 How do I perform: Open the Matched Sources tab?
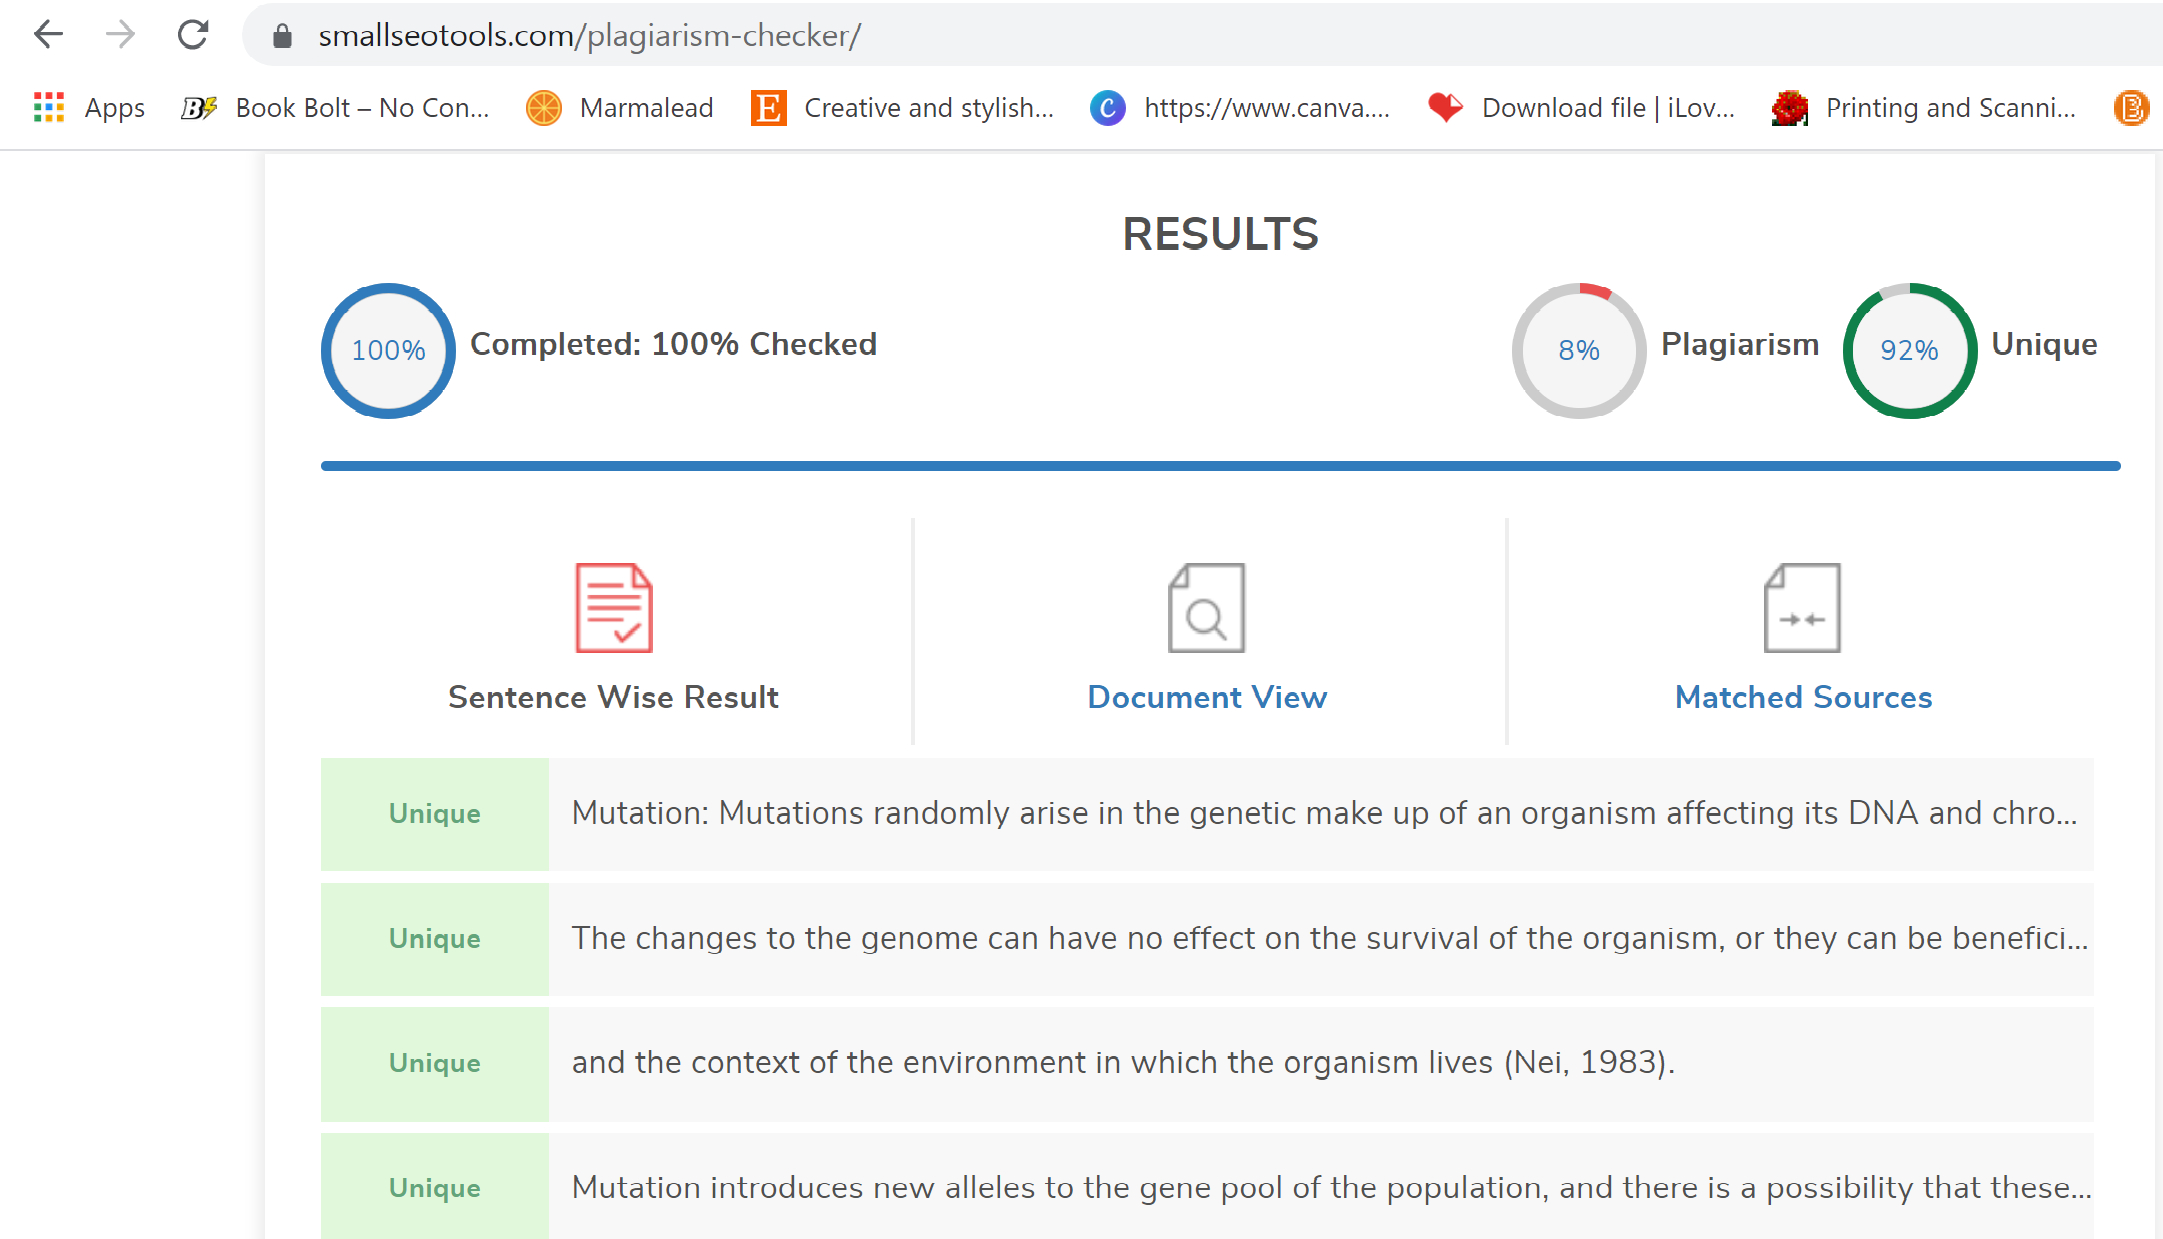[x=1801, y=695]
